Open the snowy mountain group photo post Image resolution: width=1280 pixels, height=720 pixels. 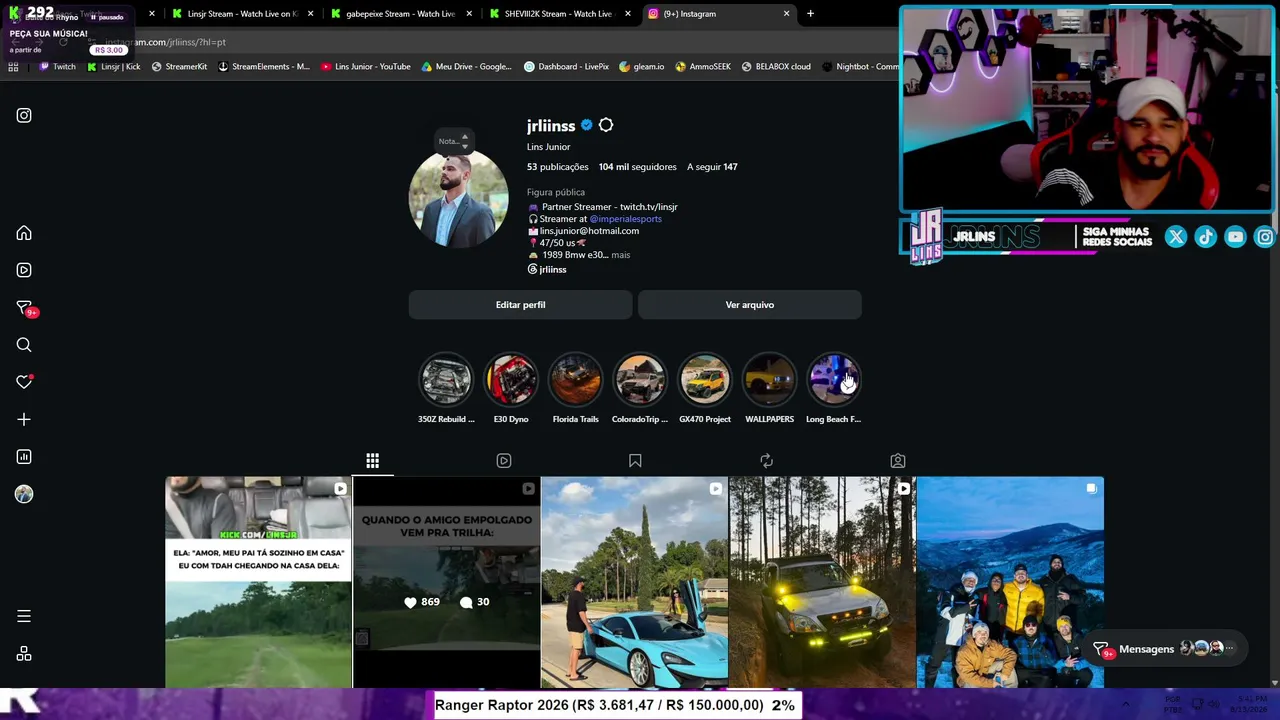click(1010, 582)
